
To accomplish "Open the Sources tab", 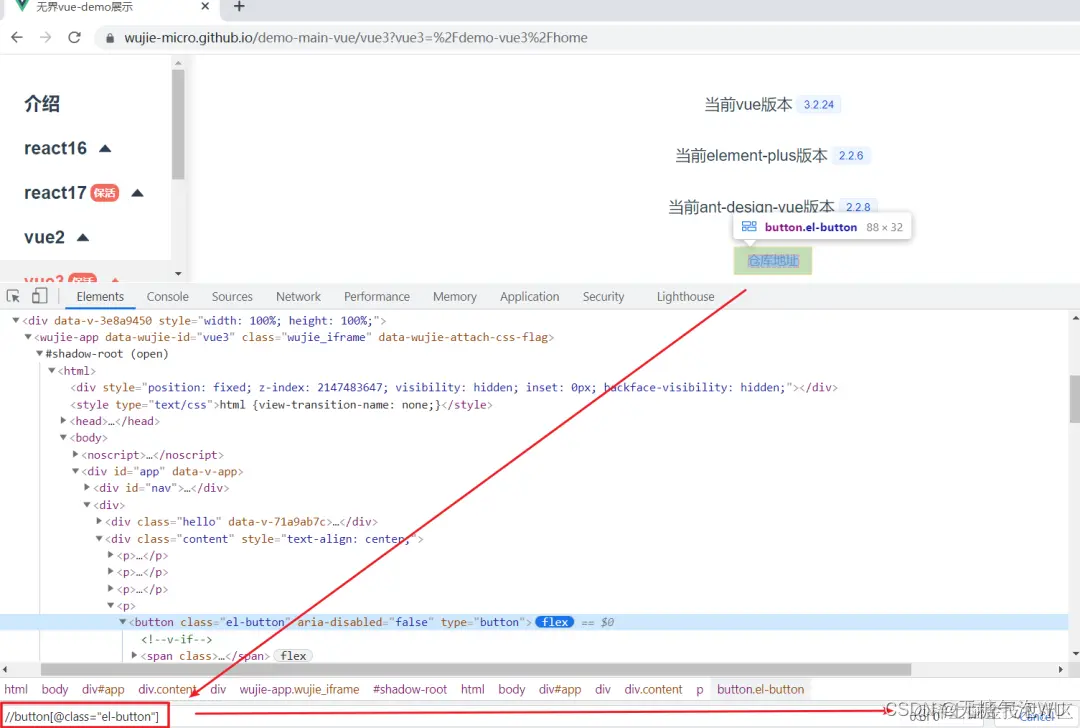I will 232,297.
